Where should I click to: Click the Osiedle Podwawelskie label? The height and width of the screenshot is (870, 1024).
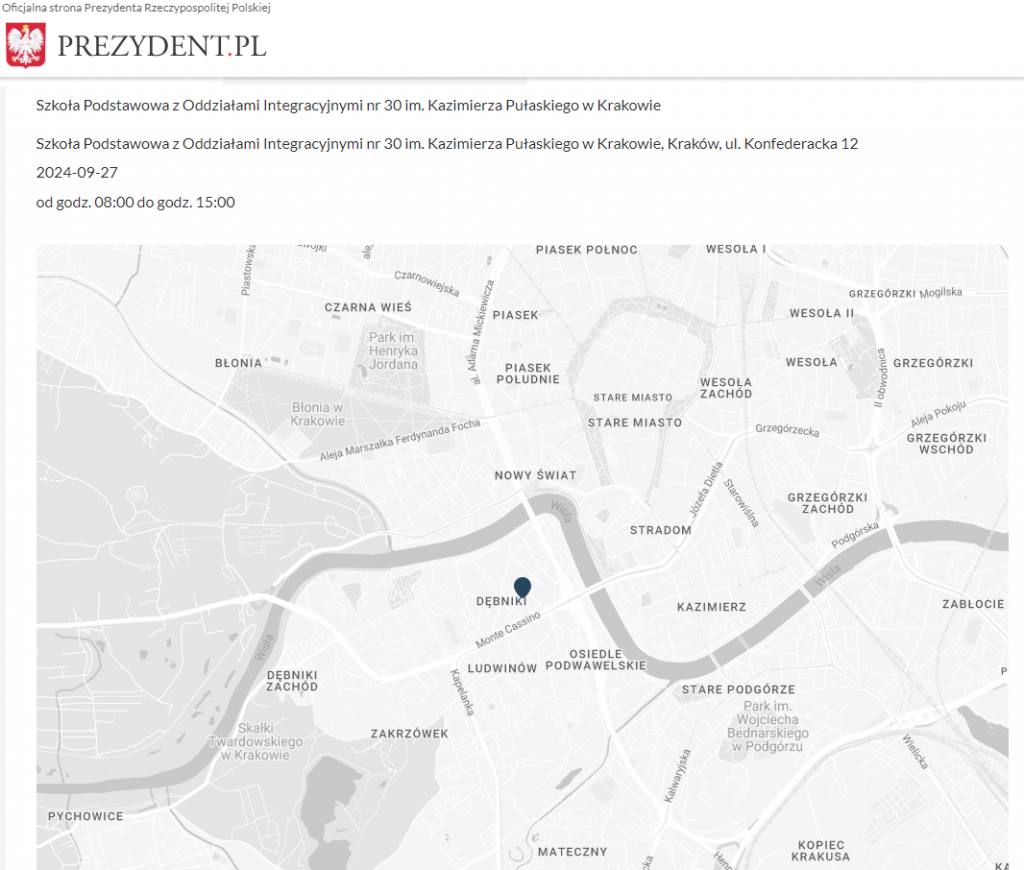click(596, 660)
